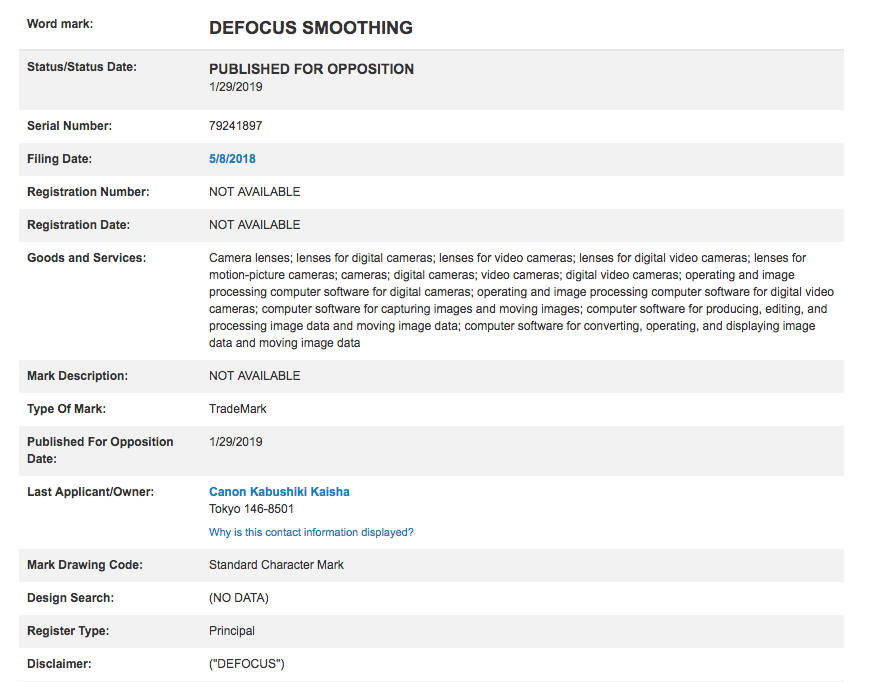Click the Last Applicant/Owner label

91,492
